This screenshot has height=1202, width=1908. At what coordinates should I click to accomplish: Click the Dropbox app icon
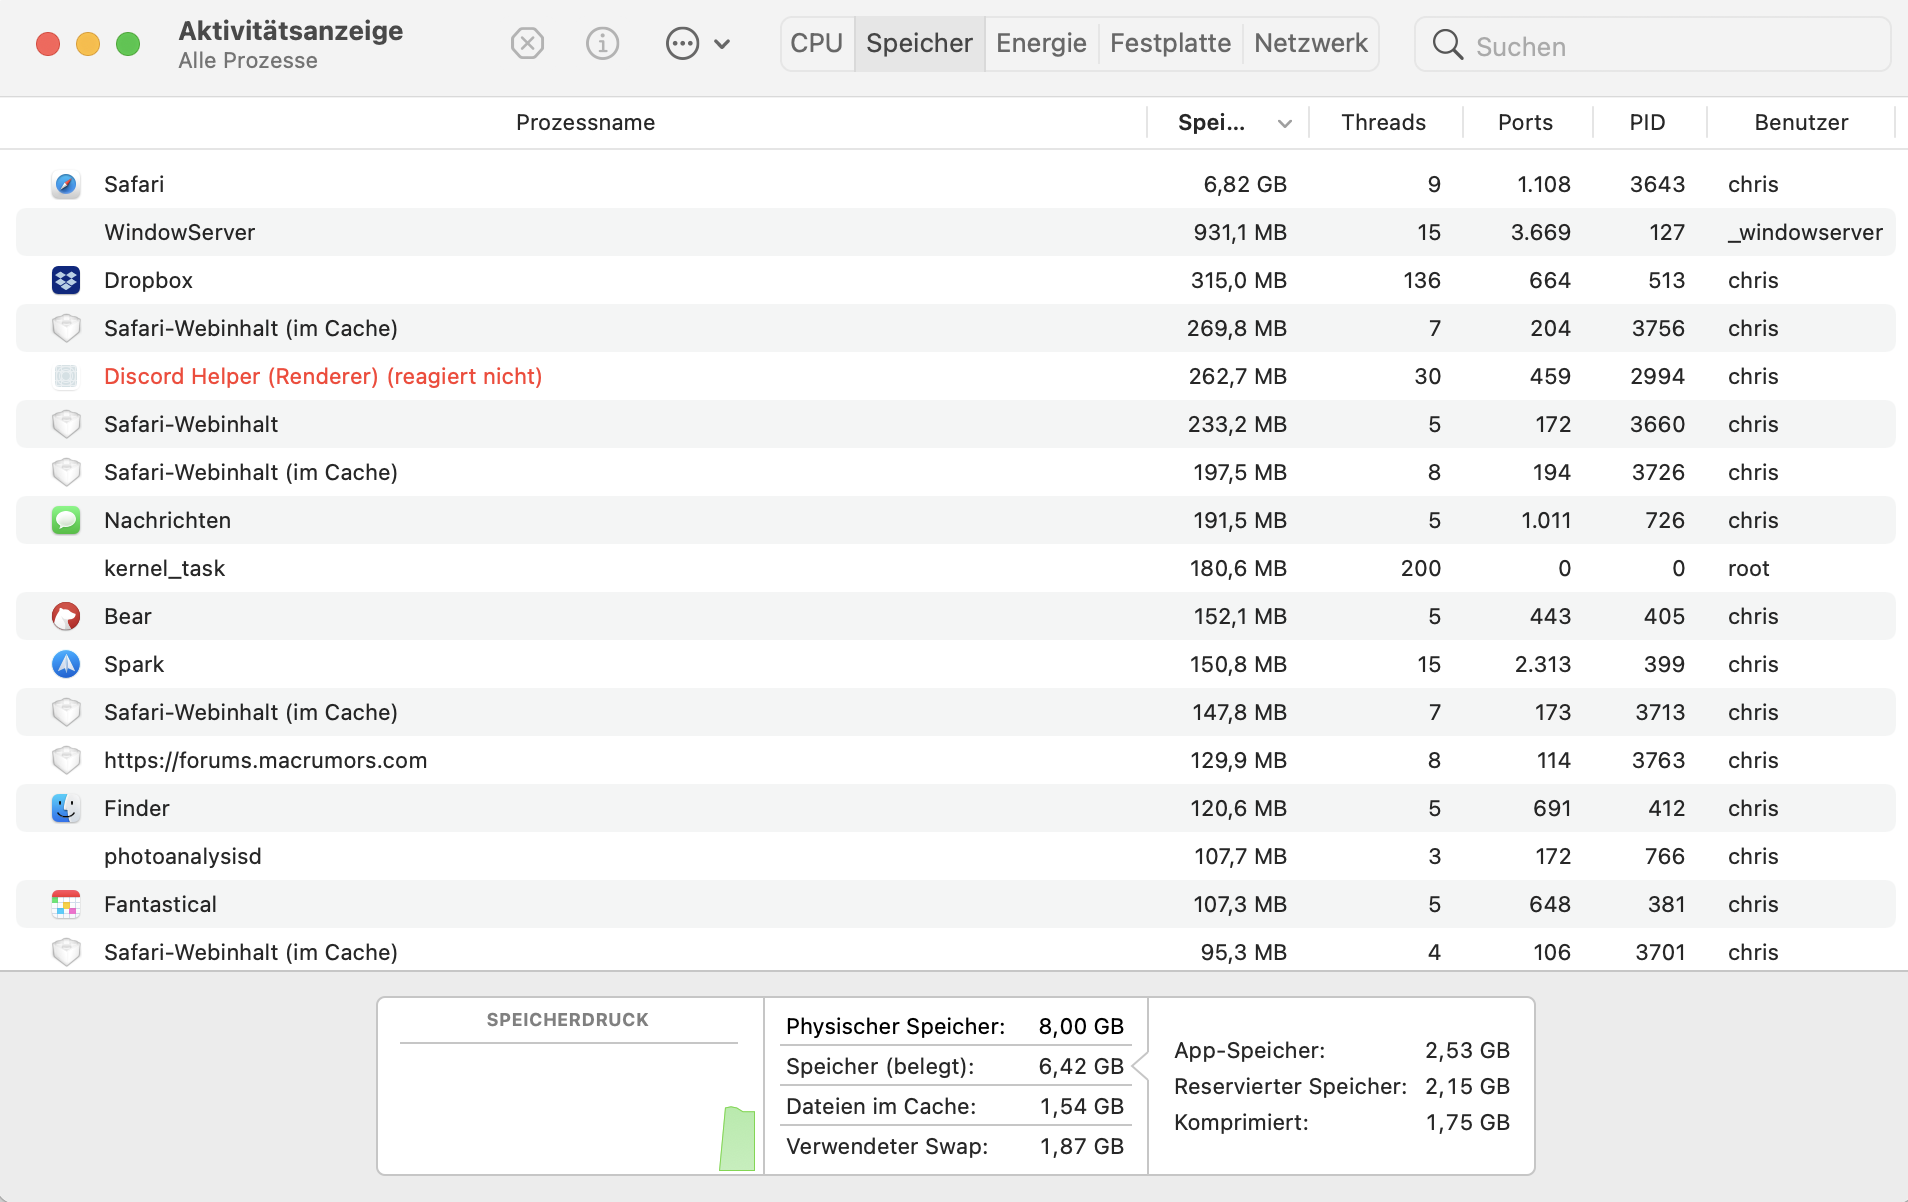(x=66, y=280)
